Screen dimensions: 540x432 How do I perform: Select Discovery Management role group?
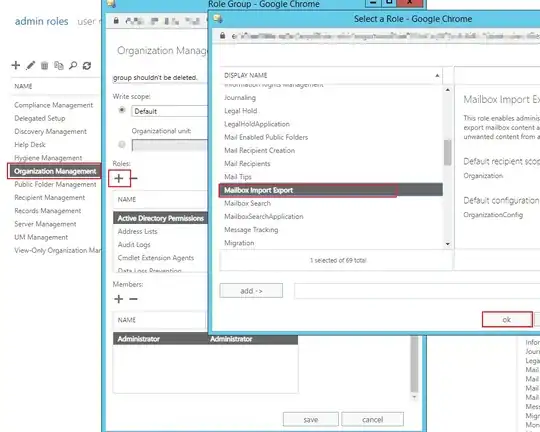[51, 131]
